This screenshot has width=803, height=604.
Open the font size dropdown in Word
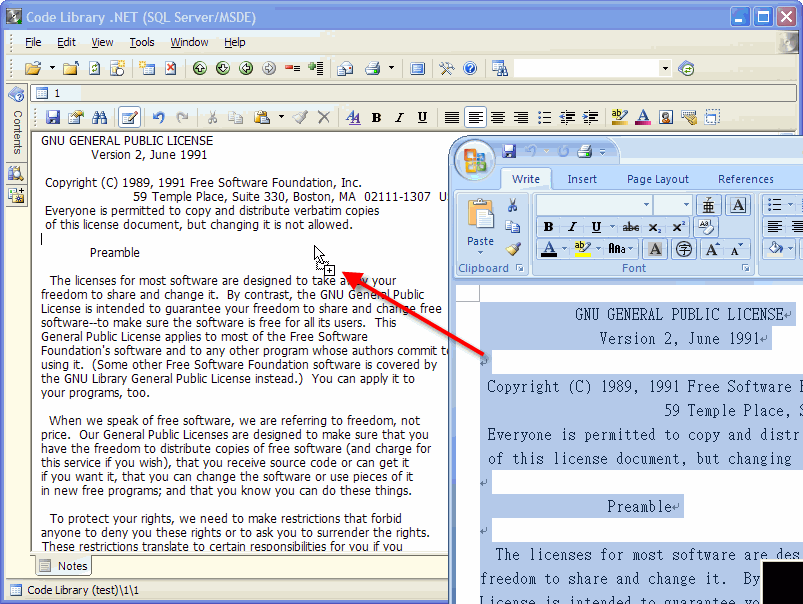click(686, 205)
